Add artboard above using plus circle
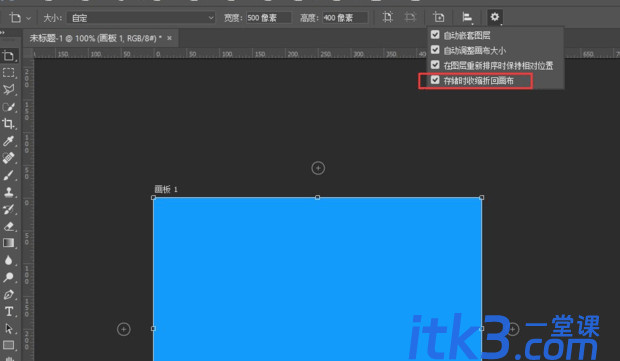The image size is (620, 361). pyautogui.click(x=318, y=168)
